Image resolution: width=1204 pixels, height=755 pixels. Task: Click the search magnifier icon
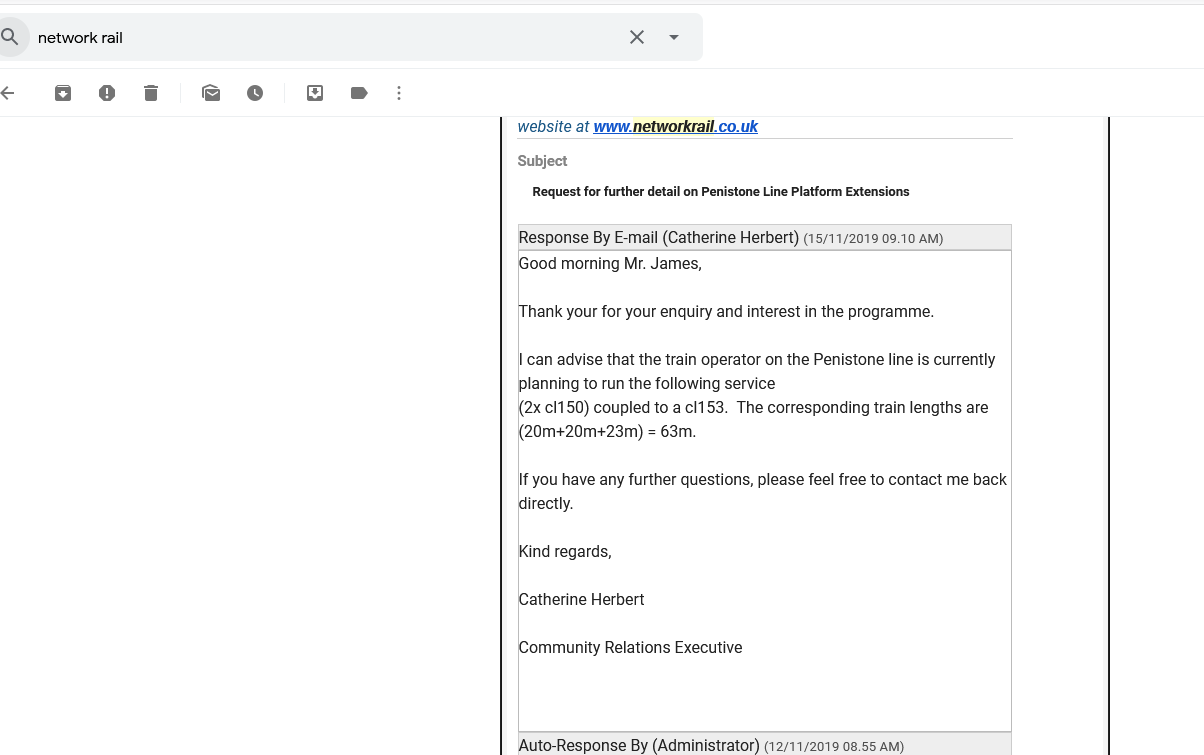[10, 37]
